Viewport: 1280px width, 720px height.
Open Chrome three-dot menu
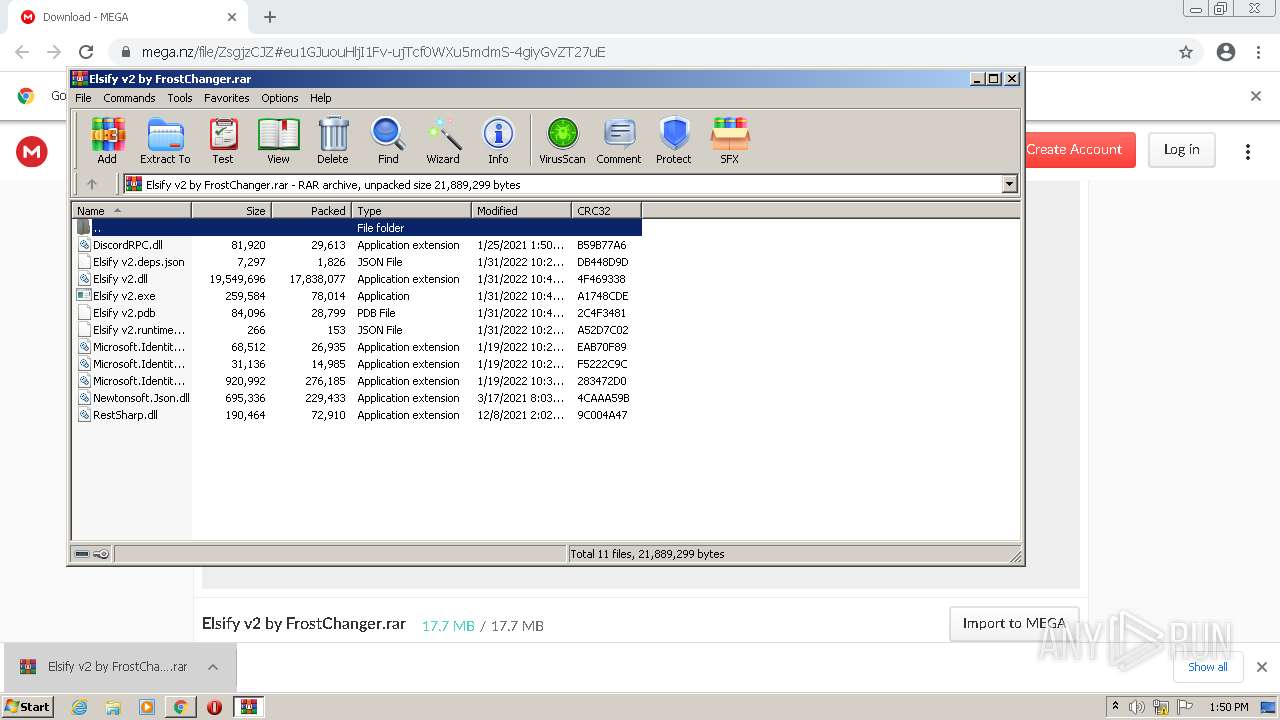point(1257,52)
